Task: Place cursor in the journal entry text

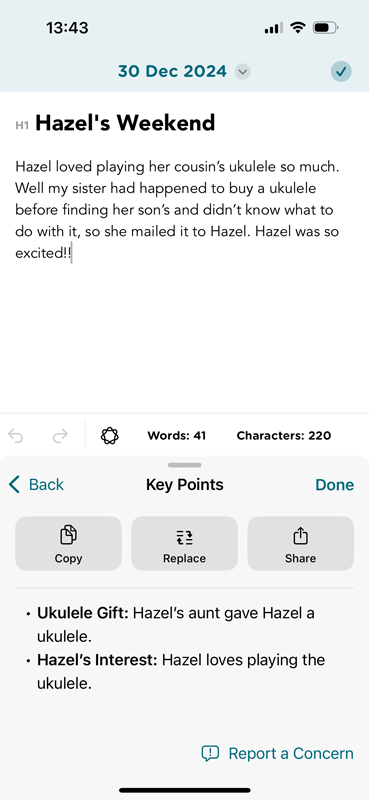Action: pyautogui.click(x=177, y=210)
